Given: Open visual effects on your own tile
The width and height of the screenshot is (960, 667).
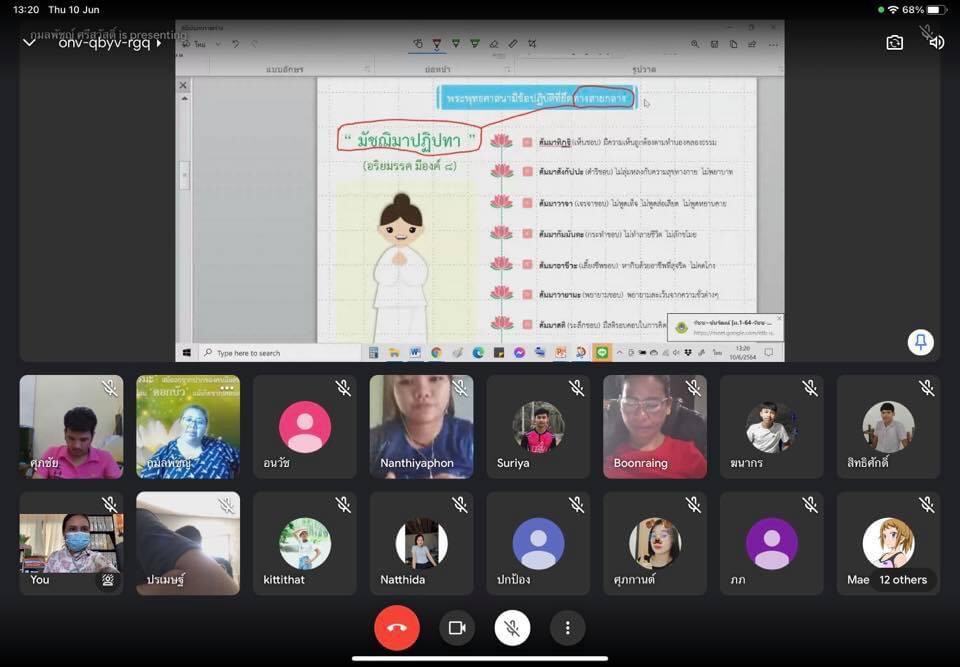Looking at the screenshot, I should tap(107, 579).
